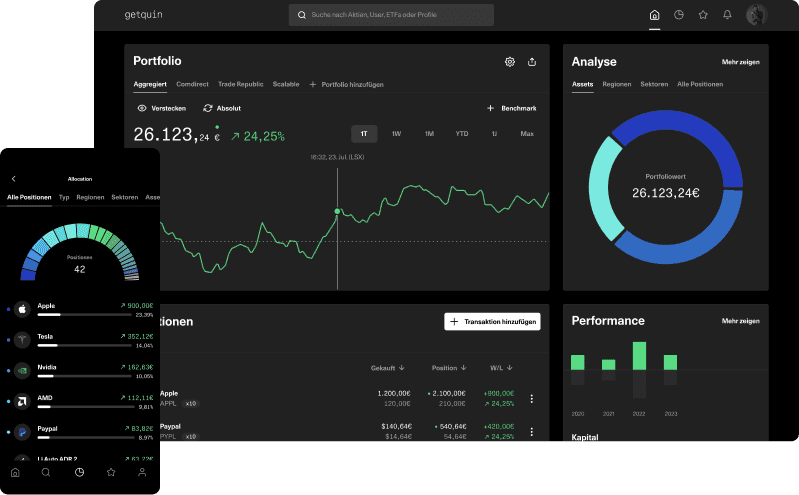The height and width of the screenshot is (495, 799).
Task: Select Sektoren tab in mobile Allocation
Action: pyautogui.click(x=124, y=197)
